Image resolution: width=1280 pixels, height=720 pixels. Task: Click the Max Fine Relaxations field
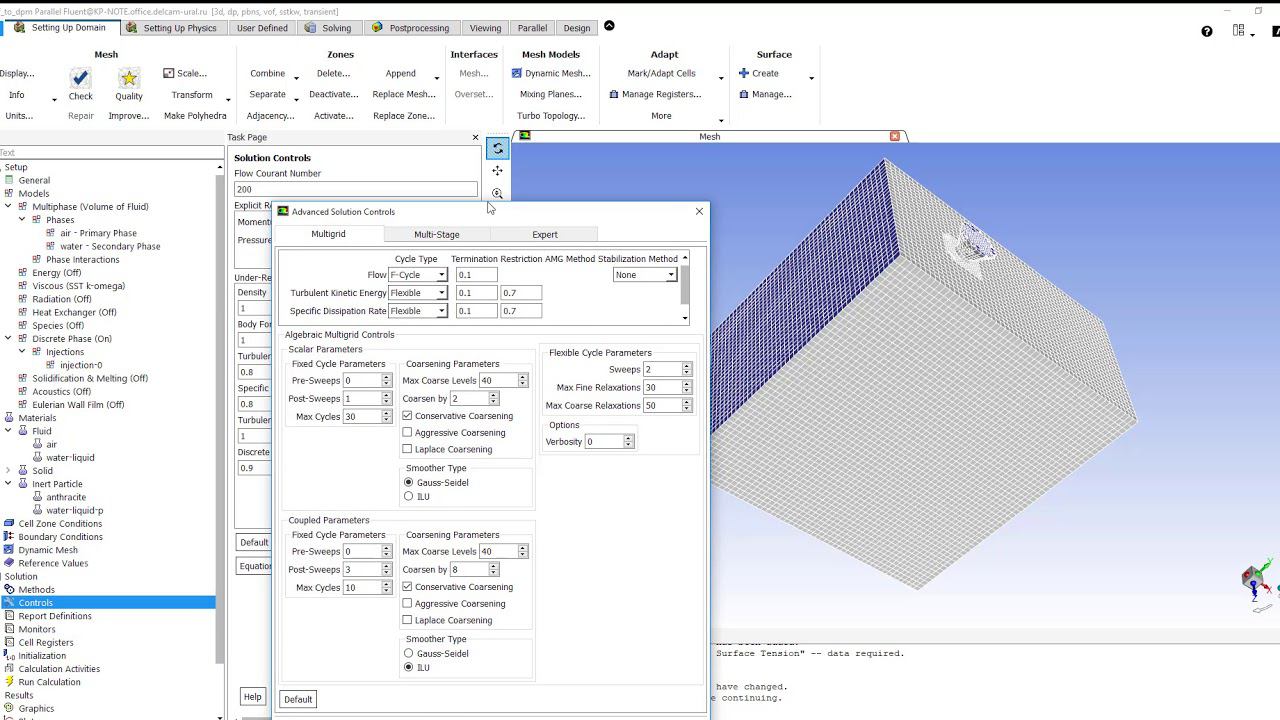(x=662, y=388)
